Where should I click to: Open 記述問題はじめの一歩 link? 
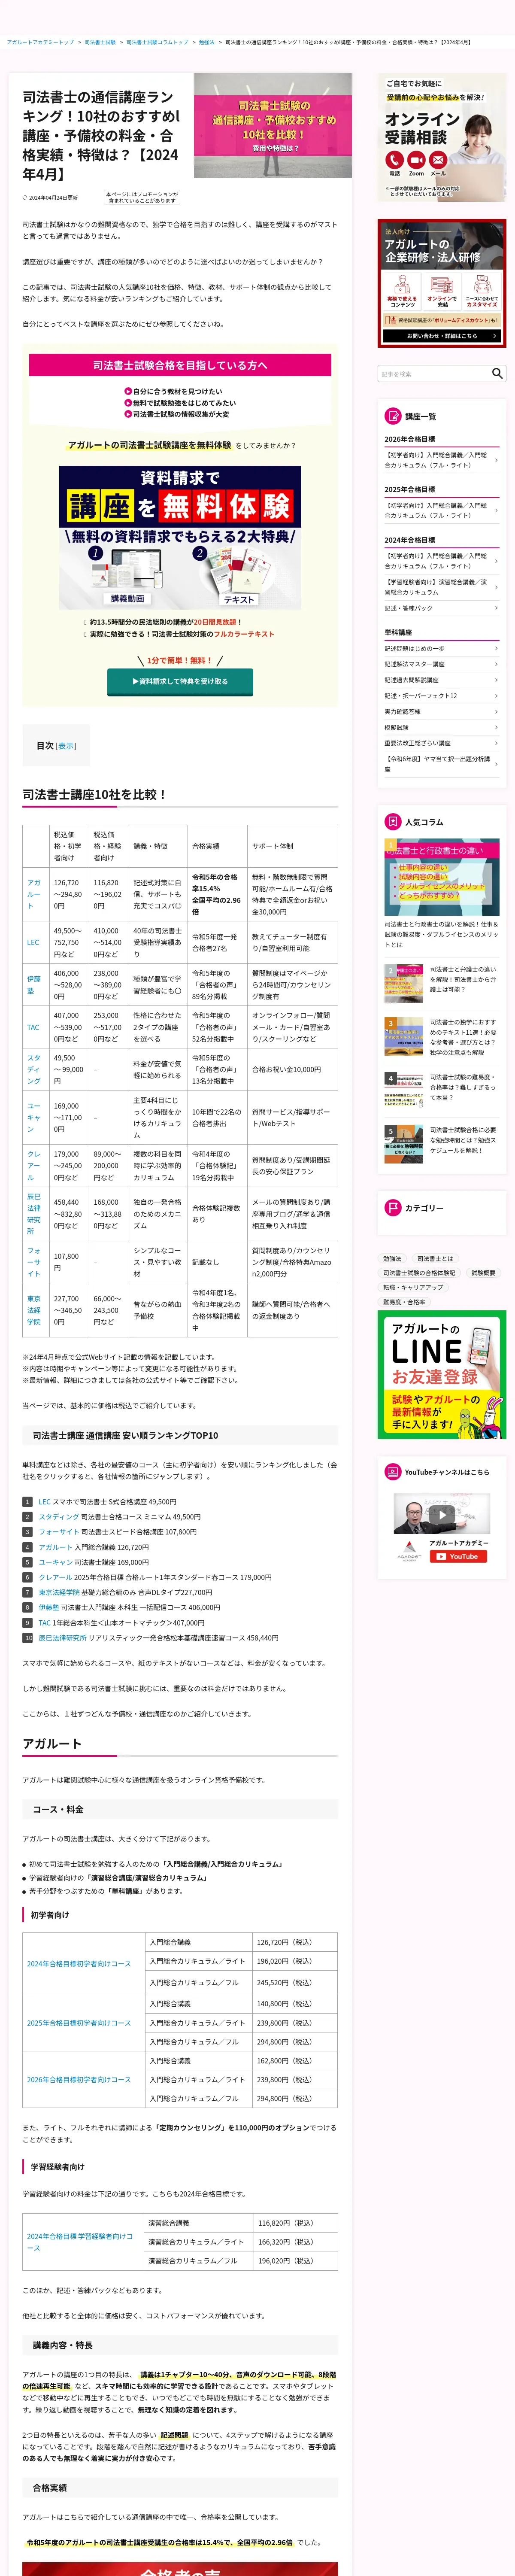click(x=441, y=648)
